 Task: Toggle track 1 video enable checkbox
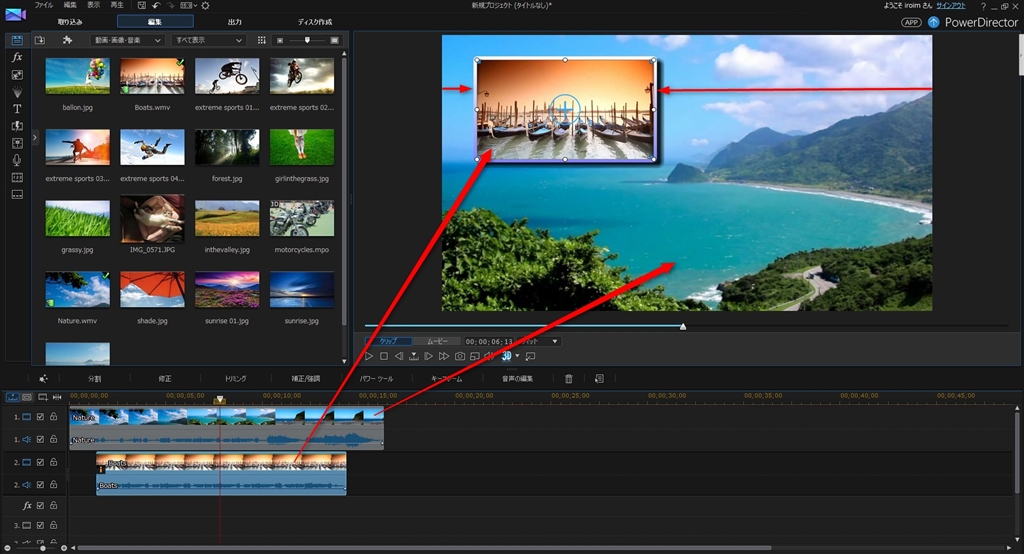[40, 417]
